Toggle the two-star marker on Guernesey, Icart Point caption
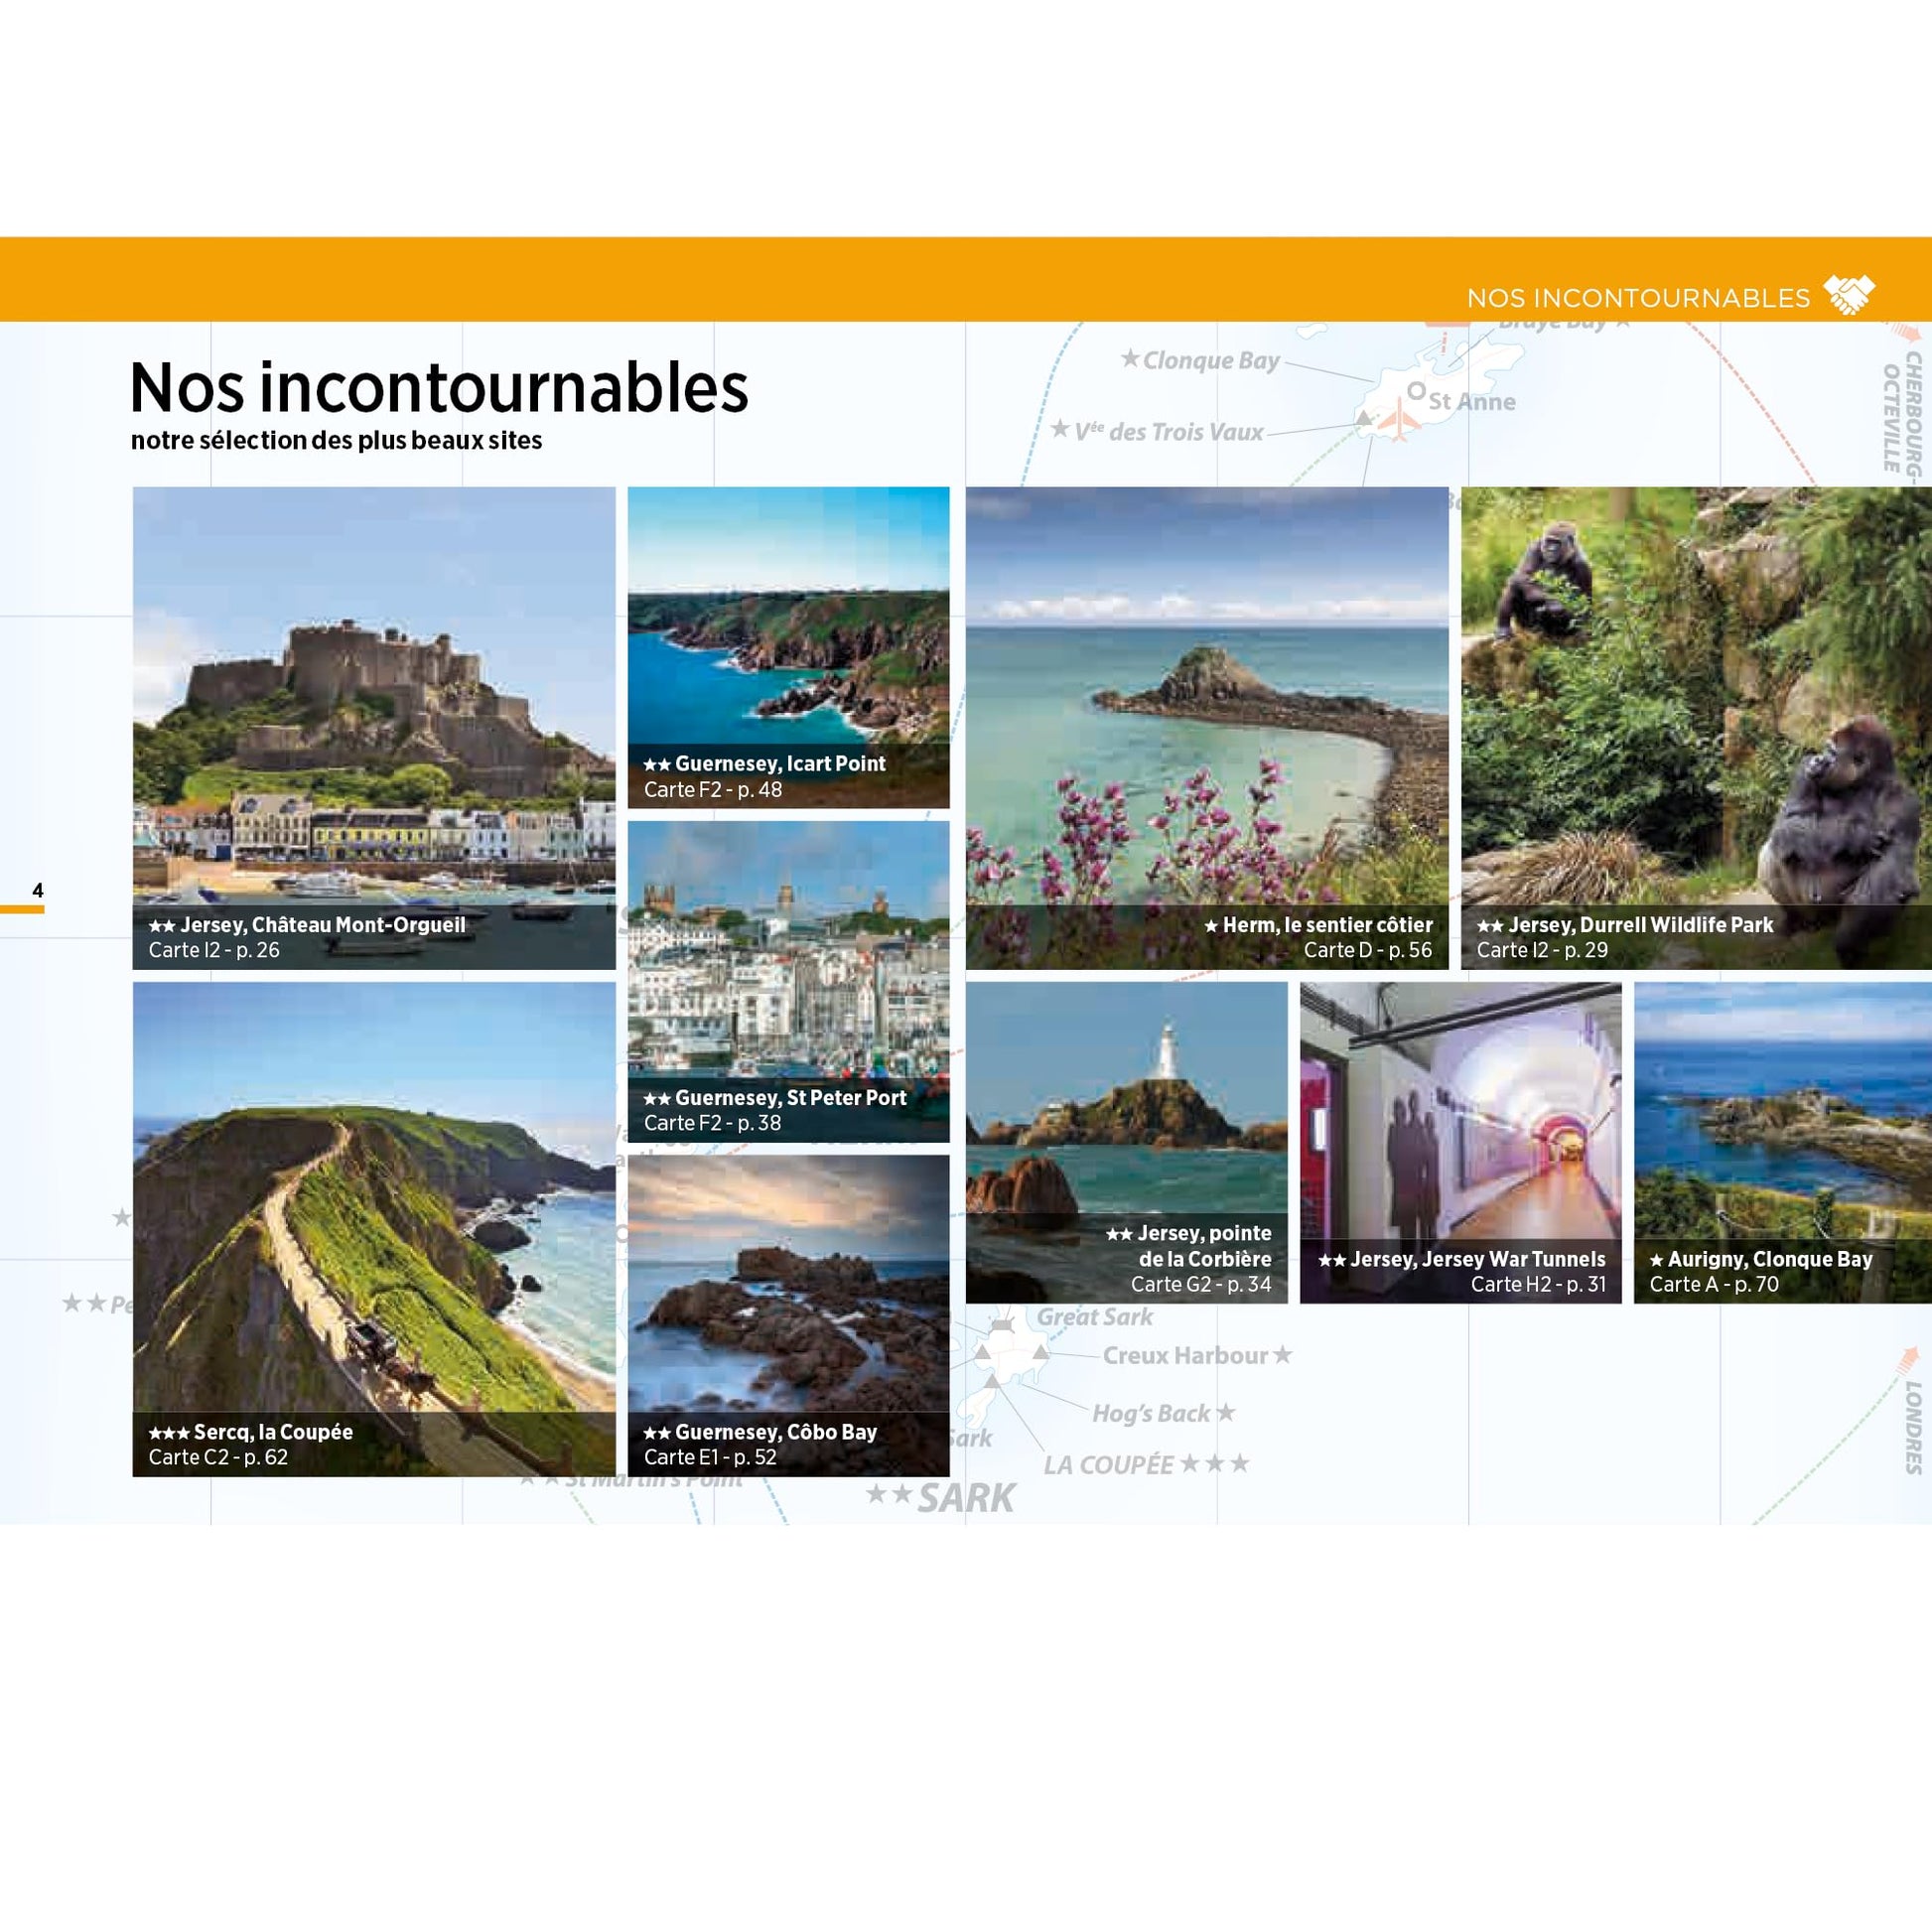Screen dimensions: 1932x1932 click(660, 764)
